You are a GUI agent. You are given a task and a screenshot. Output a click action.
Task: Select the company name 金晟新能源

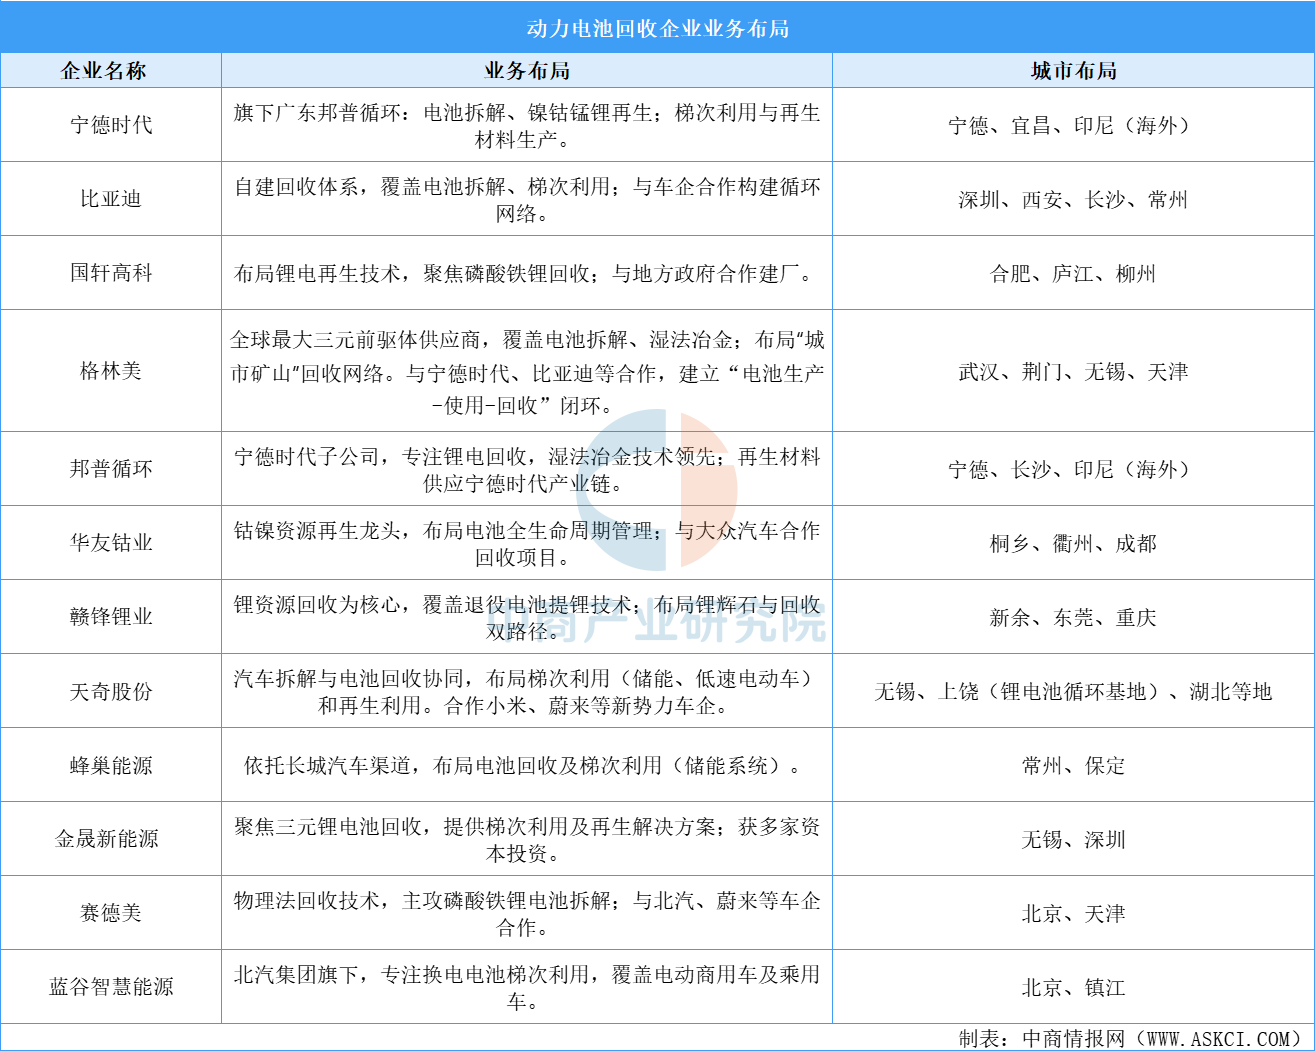[x=107, y=839]
